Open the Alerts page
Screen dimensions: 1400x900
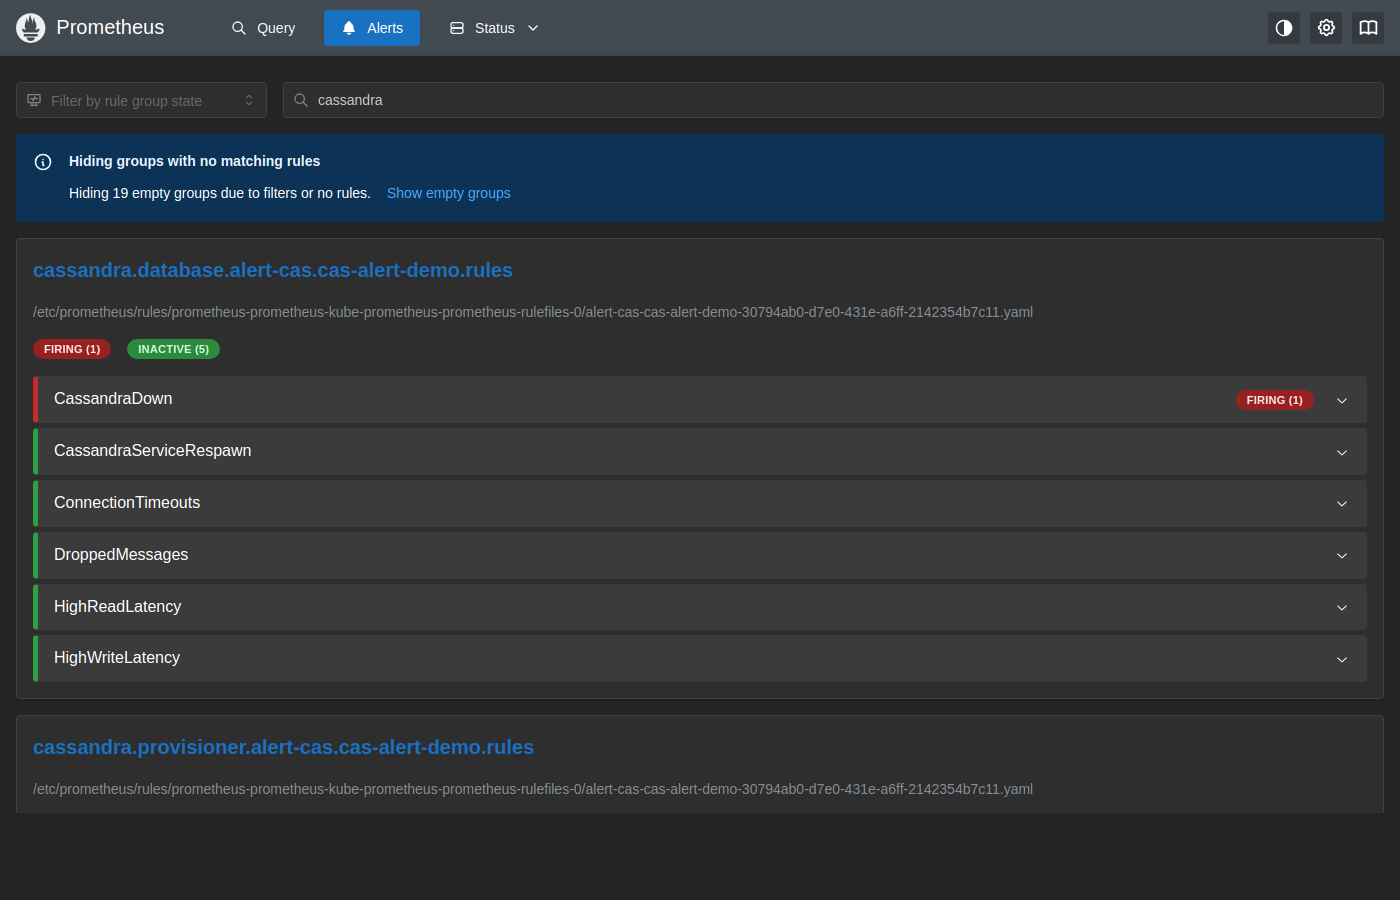372,28
